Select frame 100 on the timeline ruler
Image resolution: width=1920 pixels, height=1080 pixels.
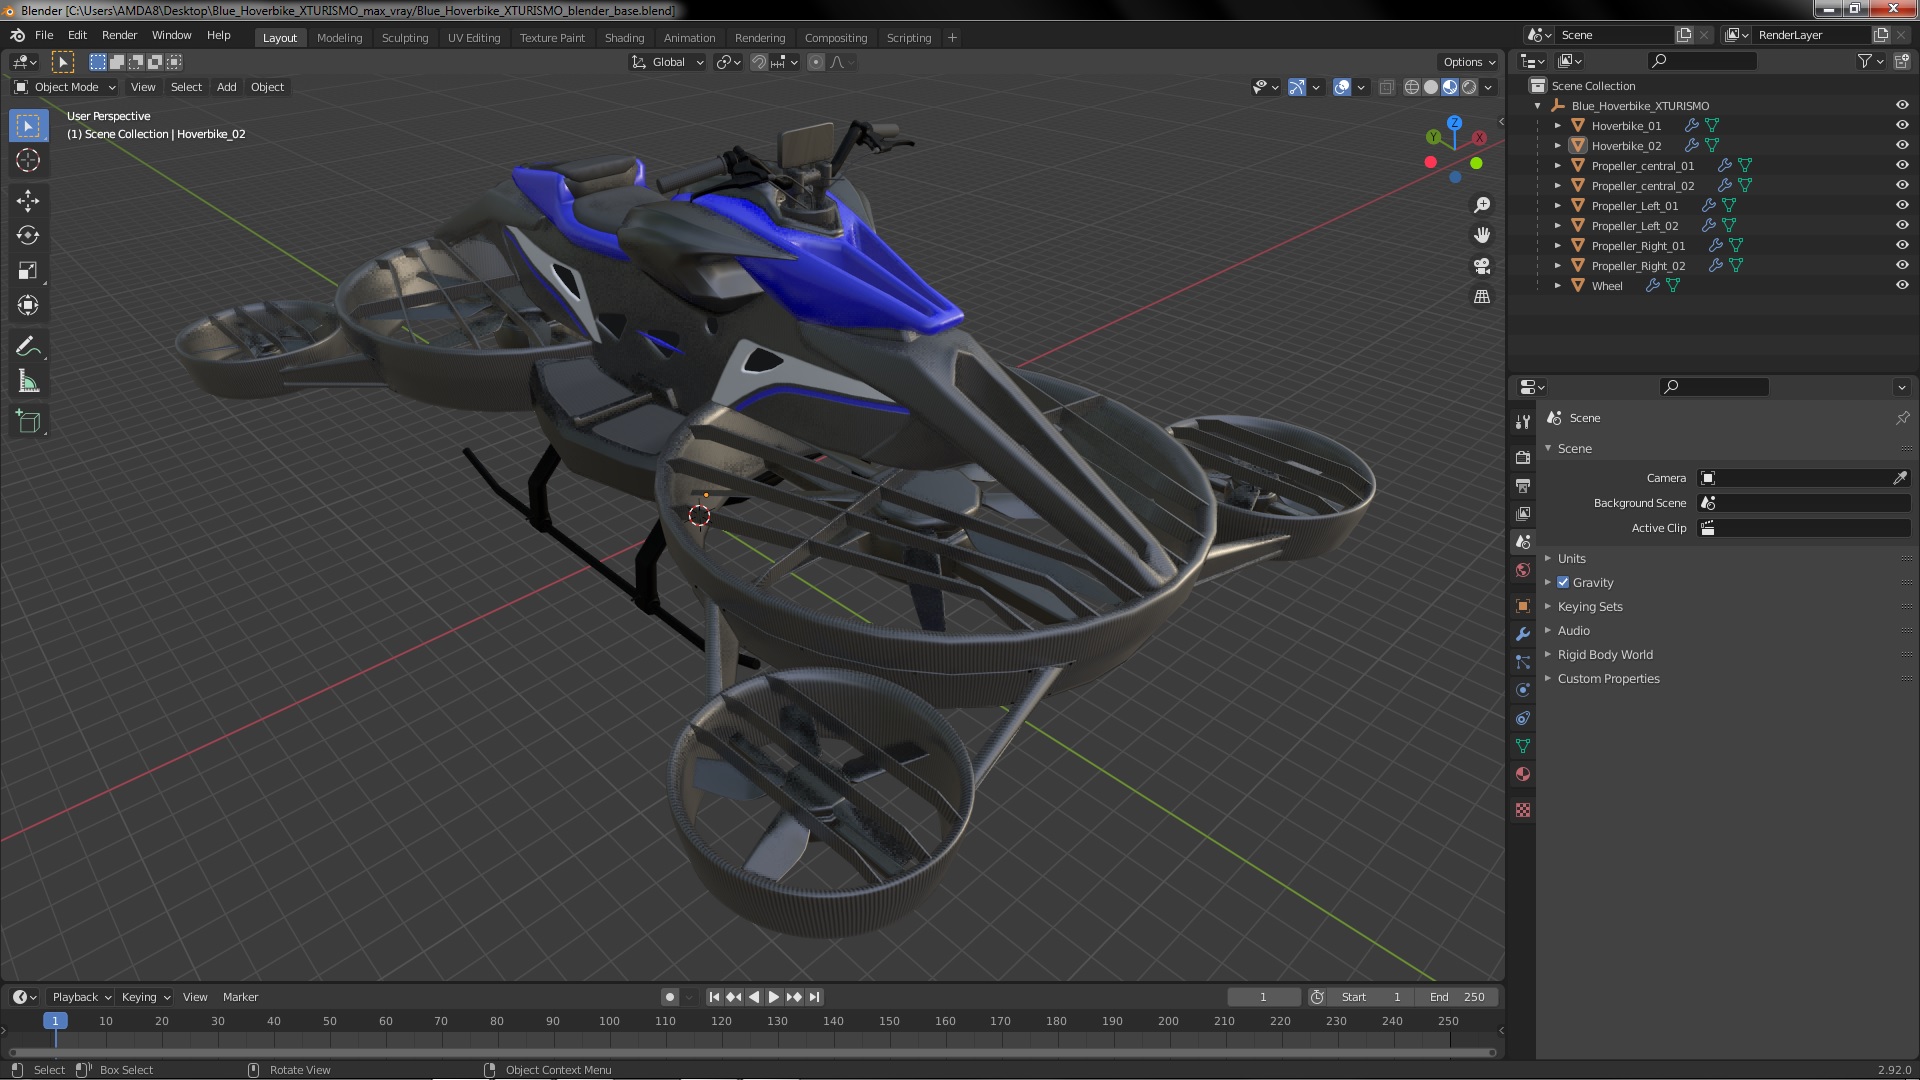click(609, 1021)
